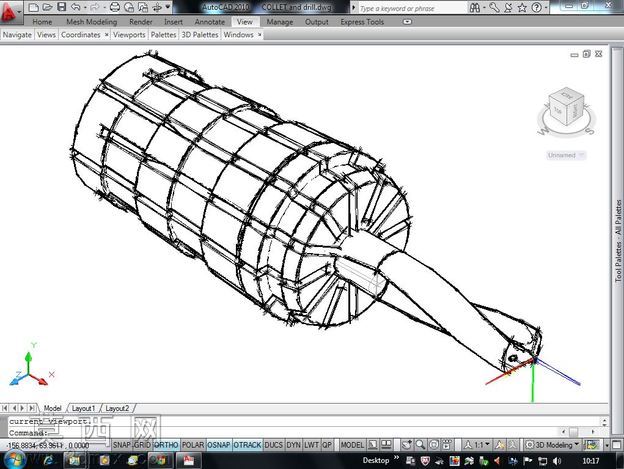Open the AutoCAD application menu logo
624x469 pixels.
click(10, 12)
